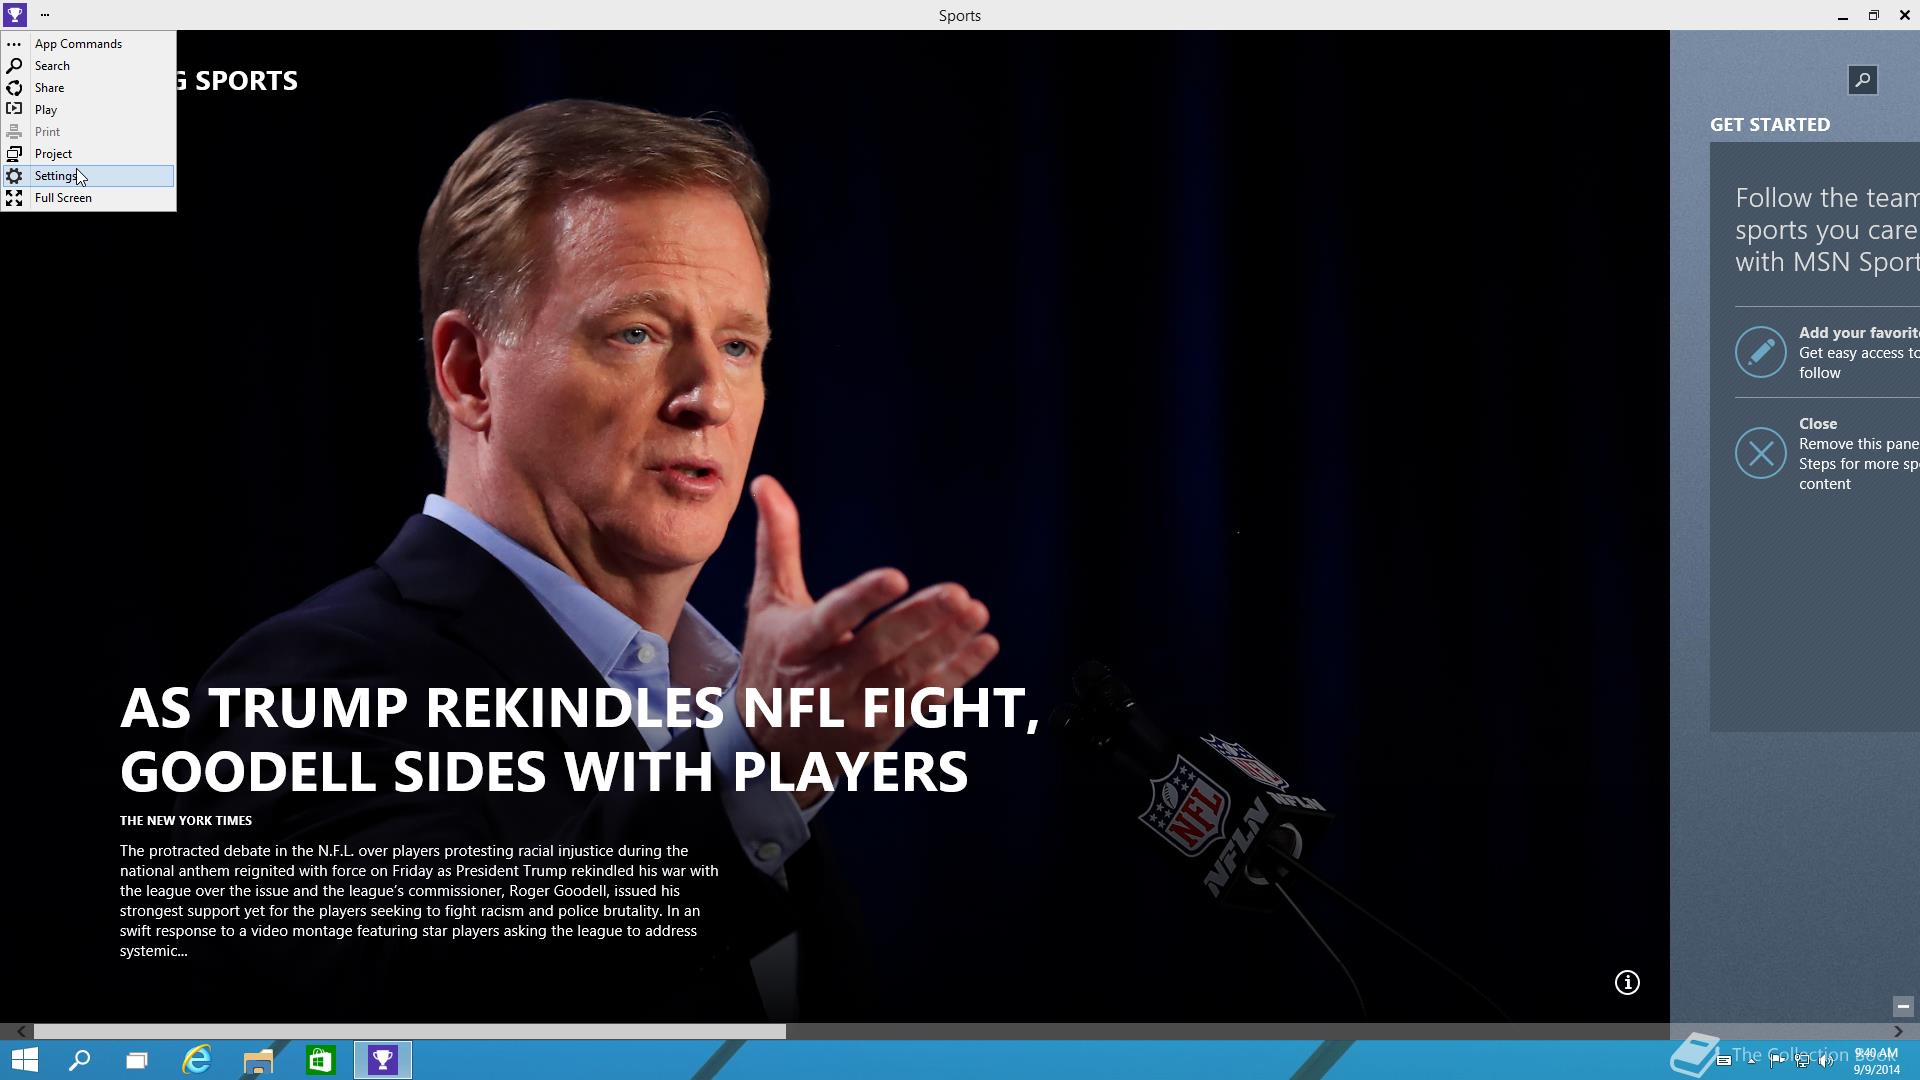
Task: Click the Sports trophy icon in title bar
Action: (x=15, y=15)
